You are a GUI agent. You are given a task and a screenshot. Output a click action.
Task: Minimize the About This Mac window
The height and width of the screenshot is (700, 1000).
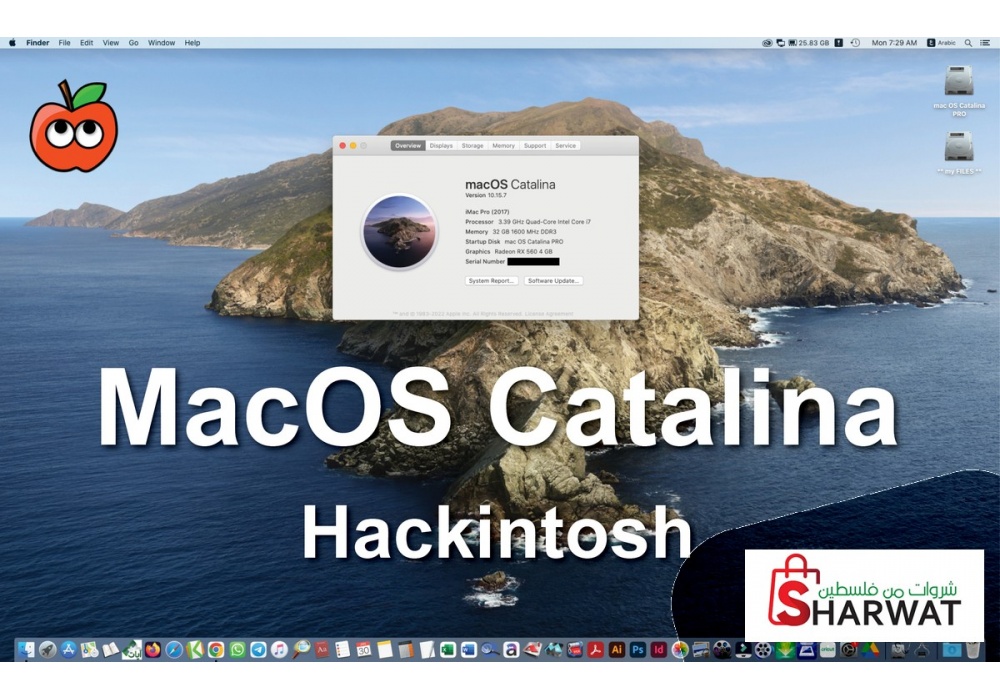coord(353,145)
